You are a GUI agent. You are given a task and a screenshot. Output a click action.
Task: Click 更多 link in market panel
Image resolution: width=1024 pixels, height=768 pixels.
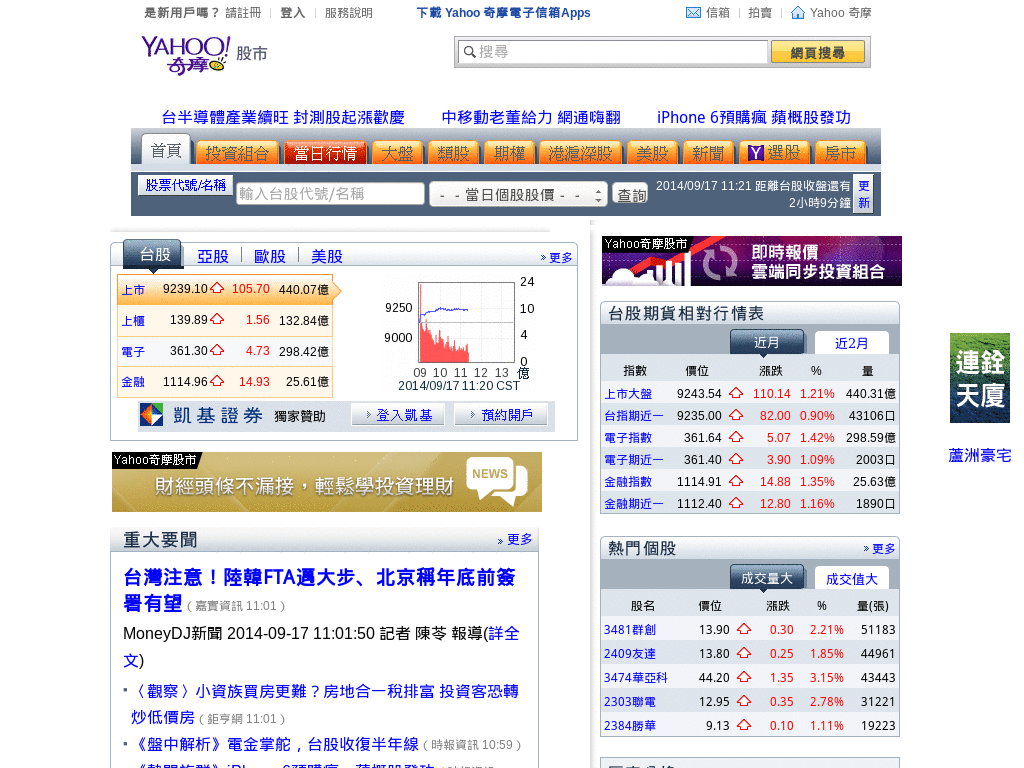point(556,257)
